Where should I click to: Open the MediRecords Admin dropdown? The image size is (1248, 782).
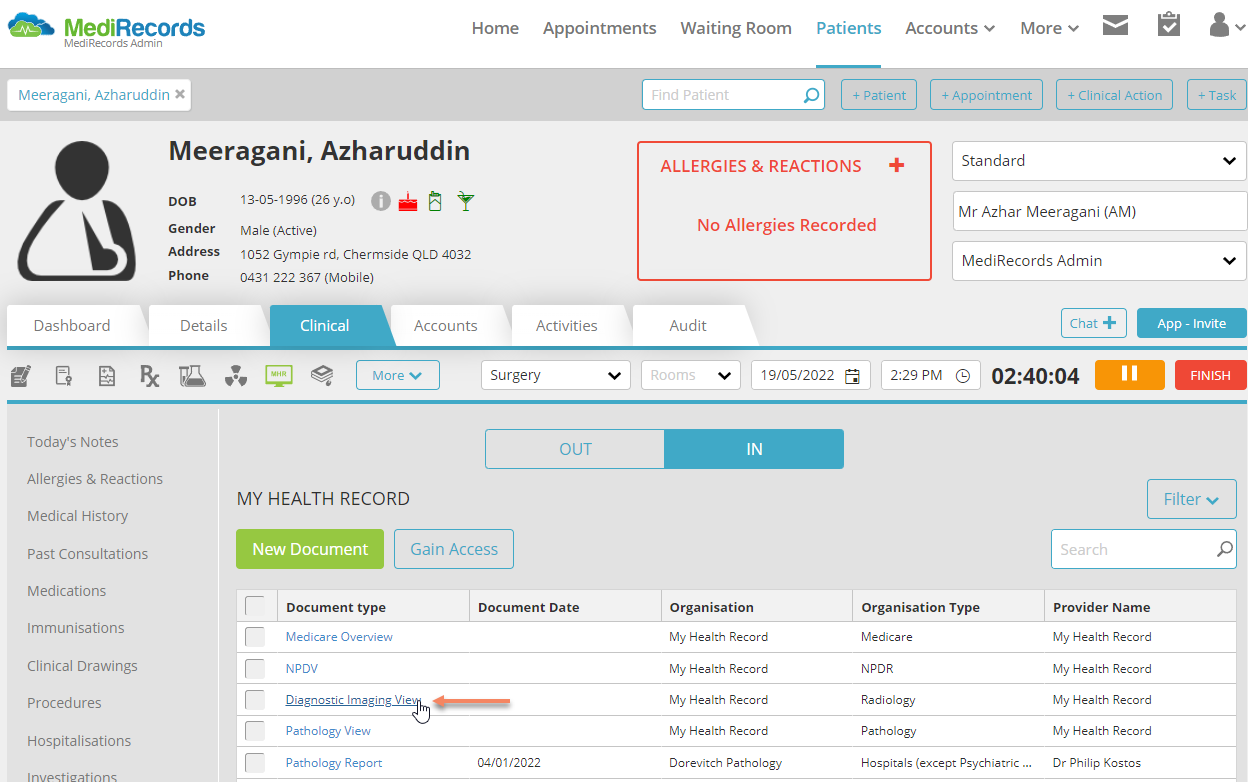coord(1099,261)
